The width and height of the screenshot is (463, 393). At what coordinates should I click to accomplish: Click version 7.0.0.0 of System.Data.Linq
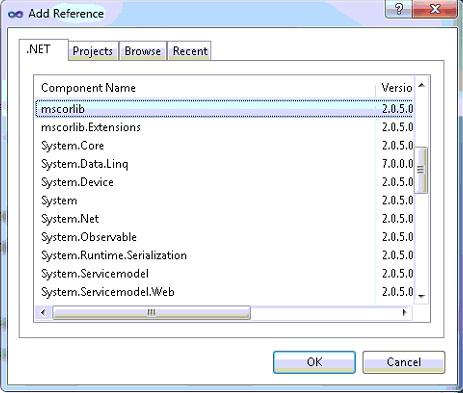(x=397, y=164)
